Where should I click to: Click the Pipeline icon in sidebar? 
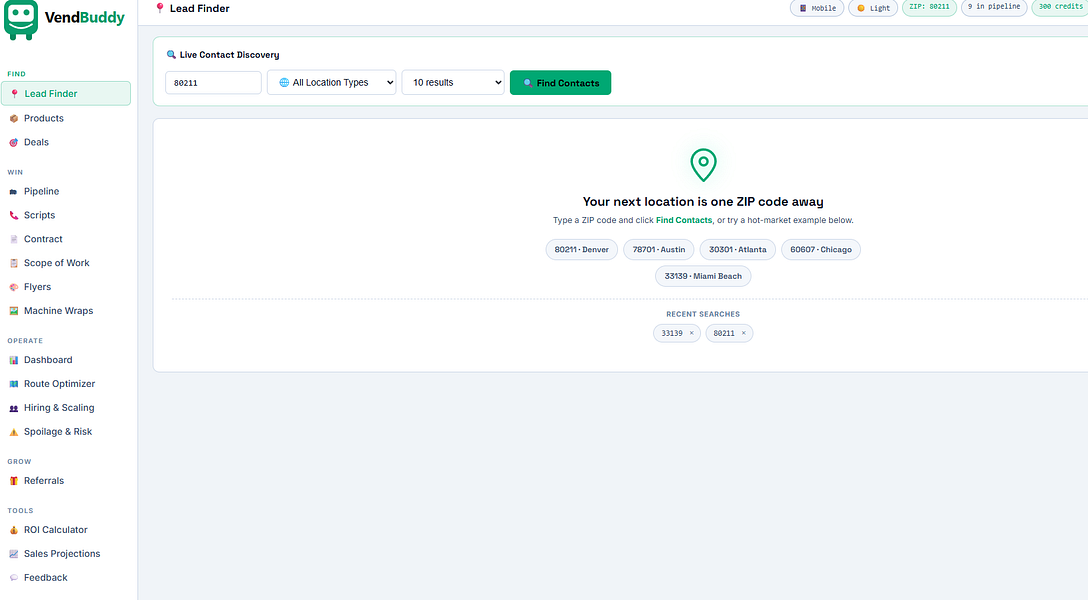tap(14, 191)
